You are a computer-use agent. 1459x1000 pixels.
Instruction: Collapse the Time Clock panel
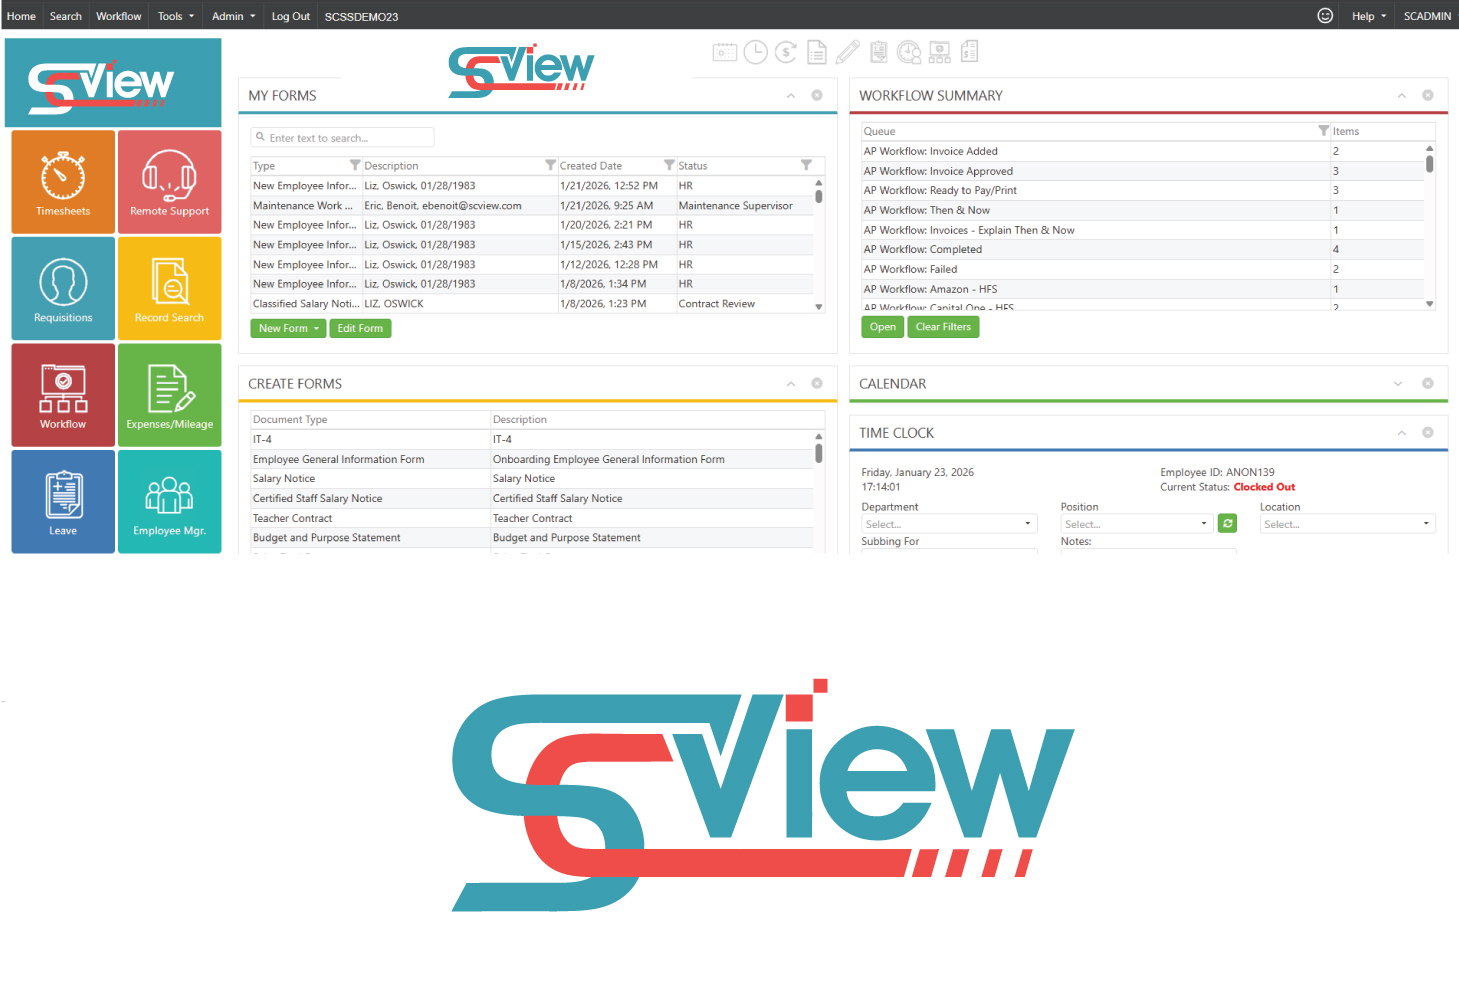click(x=1402, y=432)
